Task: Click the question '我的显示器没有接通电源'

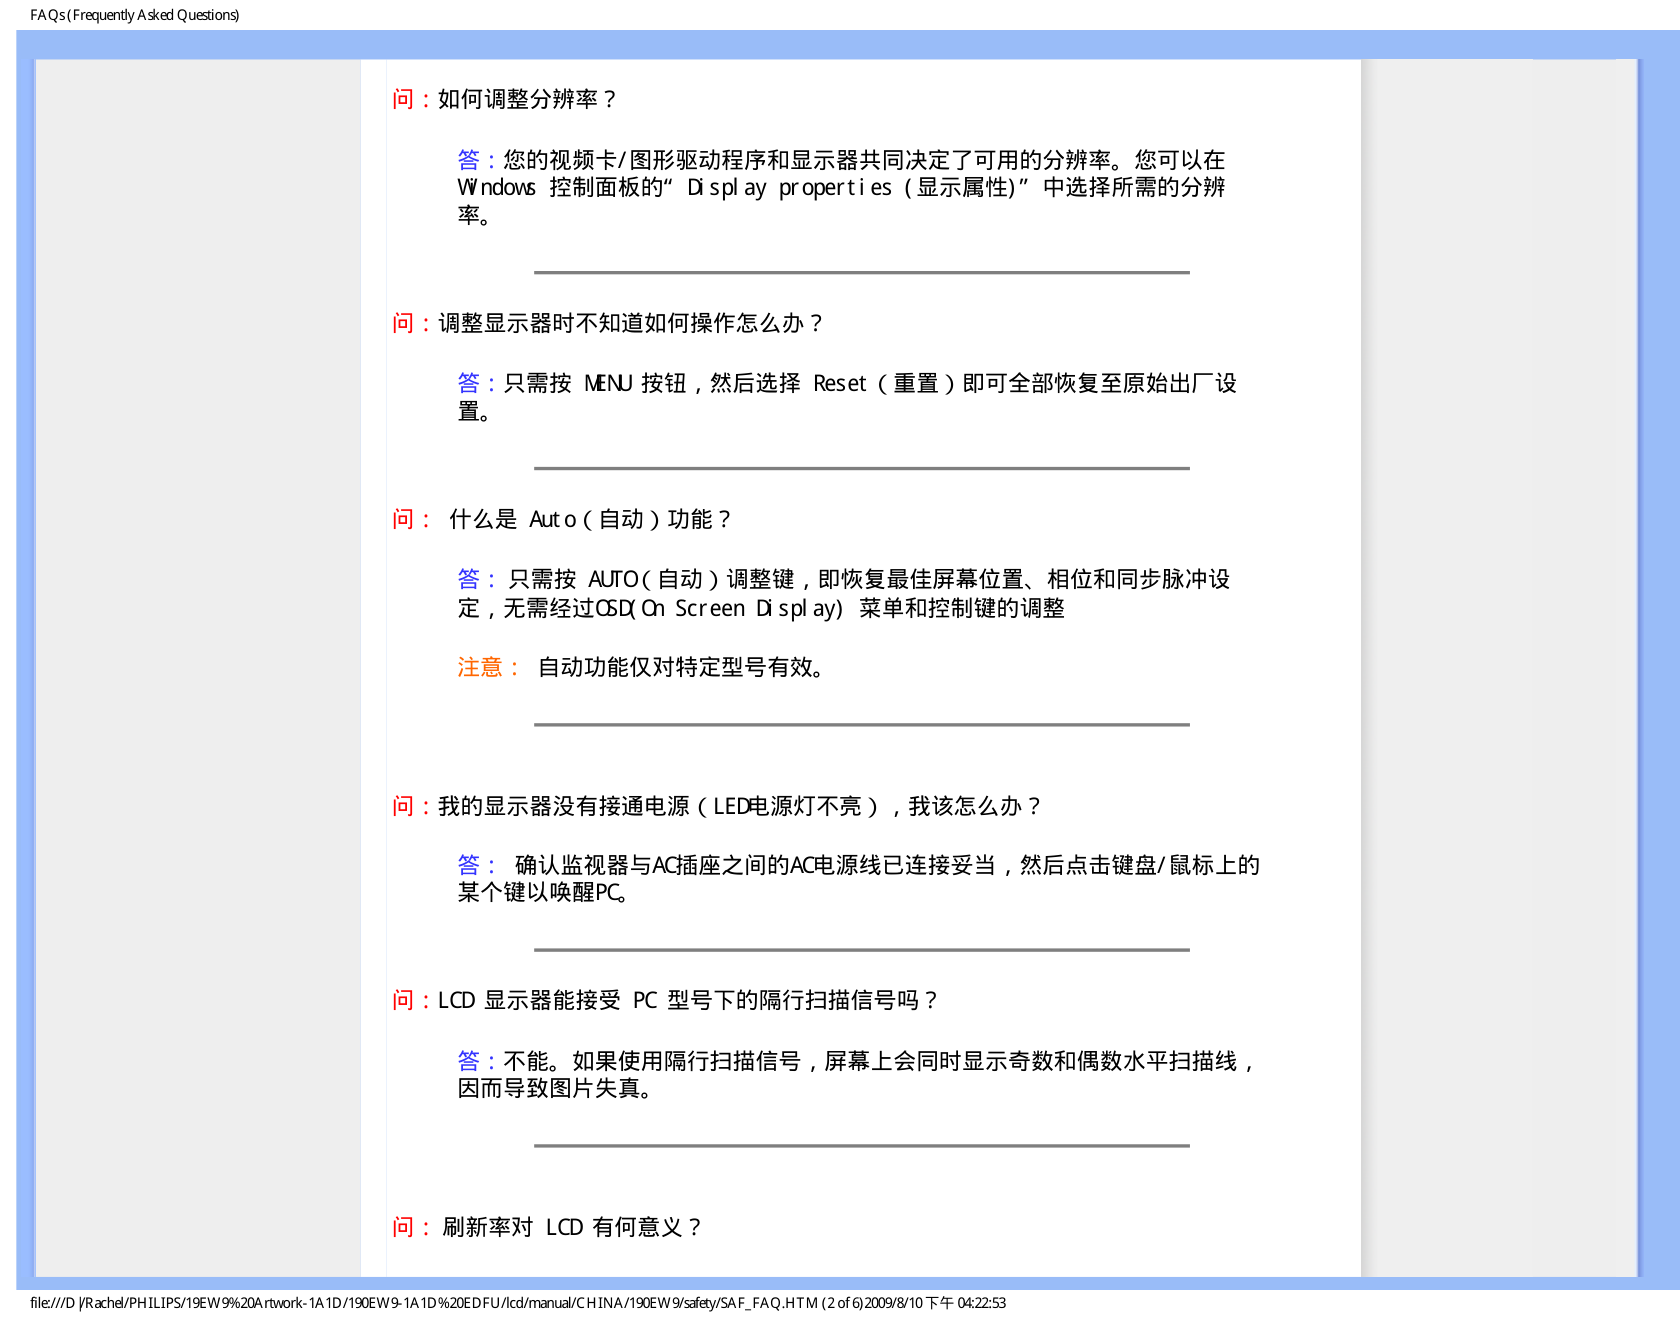Action: click(741, 806)
